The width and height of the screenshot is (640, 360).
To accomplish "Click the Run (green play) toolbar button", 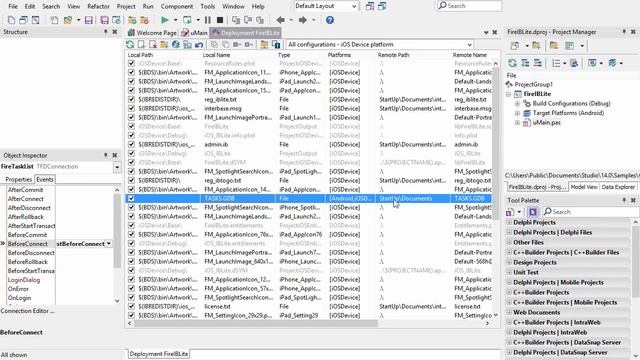I will click(x=164, y=20).
